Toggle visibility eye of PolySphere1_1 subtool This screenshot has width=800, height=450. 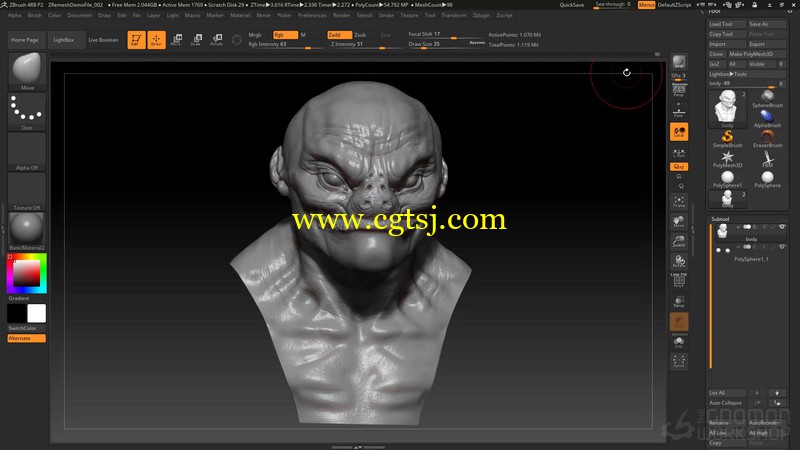(782, 247)
